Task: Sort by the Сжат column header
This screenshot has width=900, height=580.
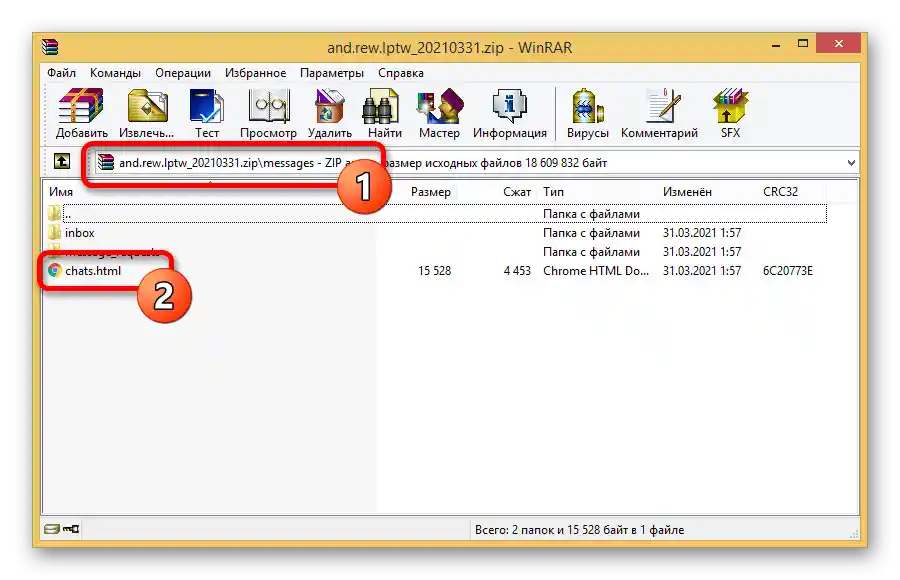Action: point(516,192)
